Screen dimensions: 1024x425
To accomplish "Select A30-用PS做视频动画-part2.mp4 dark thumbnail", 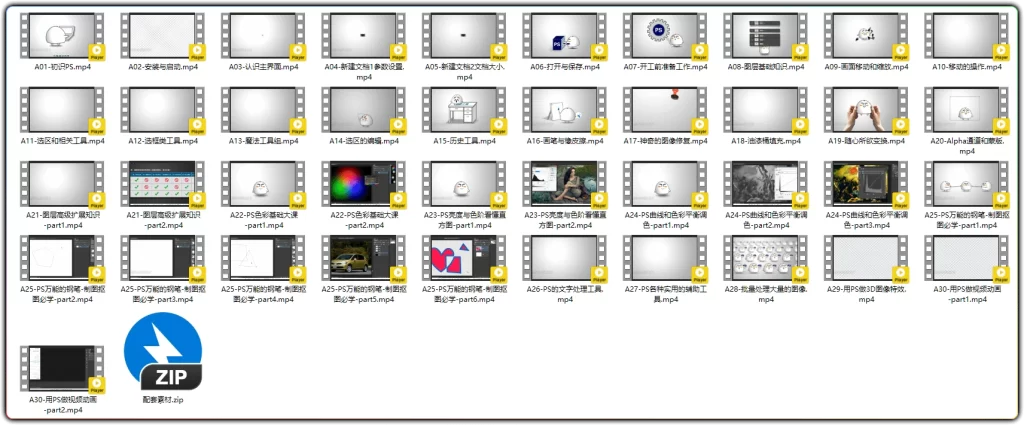I will tap(63, 370).
